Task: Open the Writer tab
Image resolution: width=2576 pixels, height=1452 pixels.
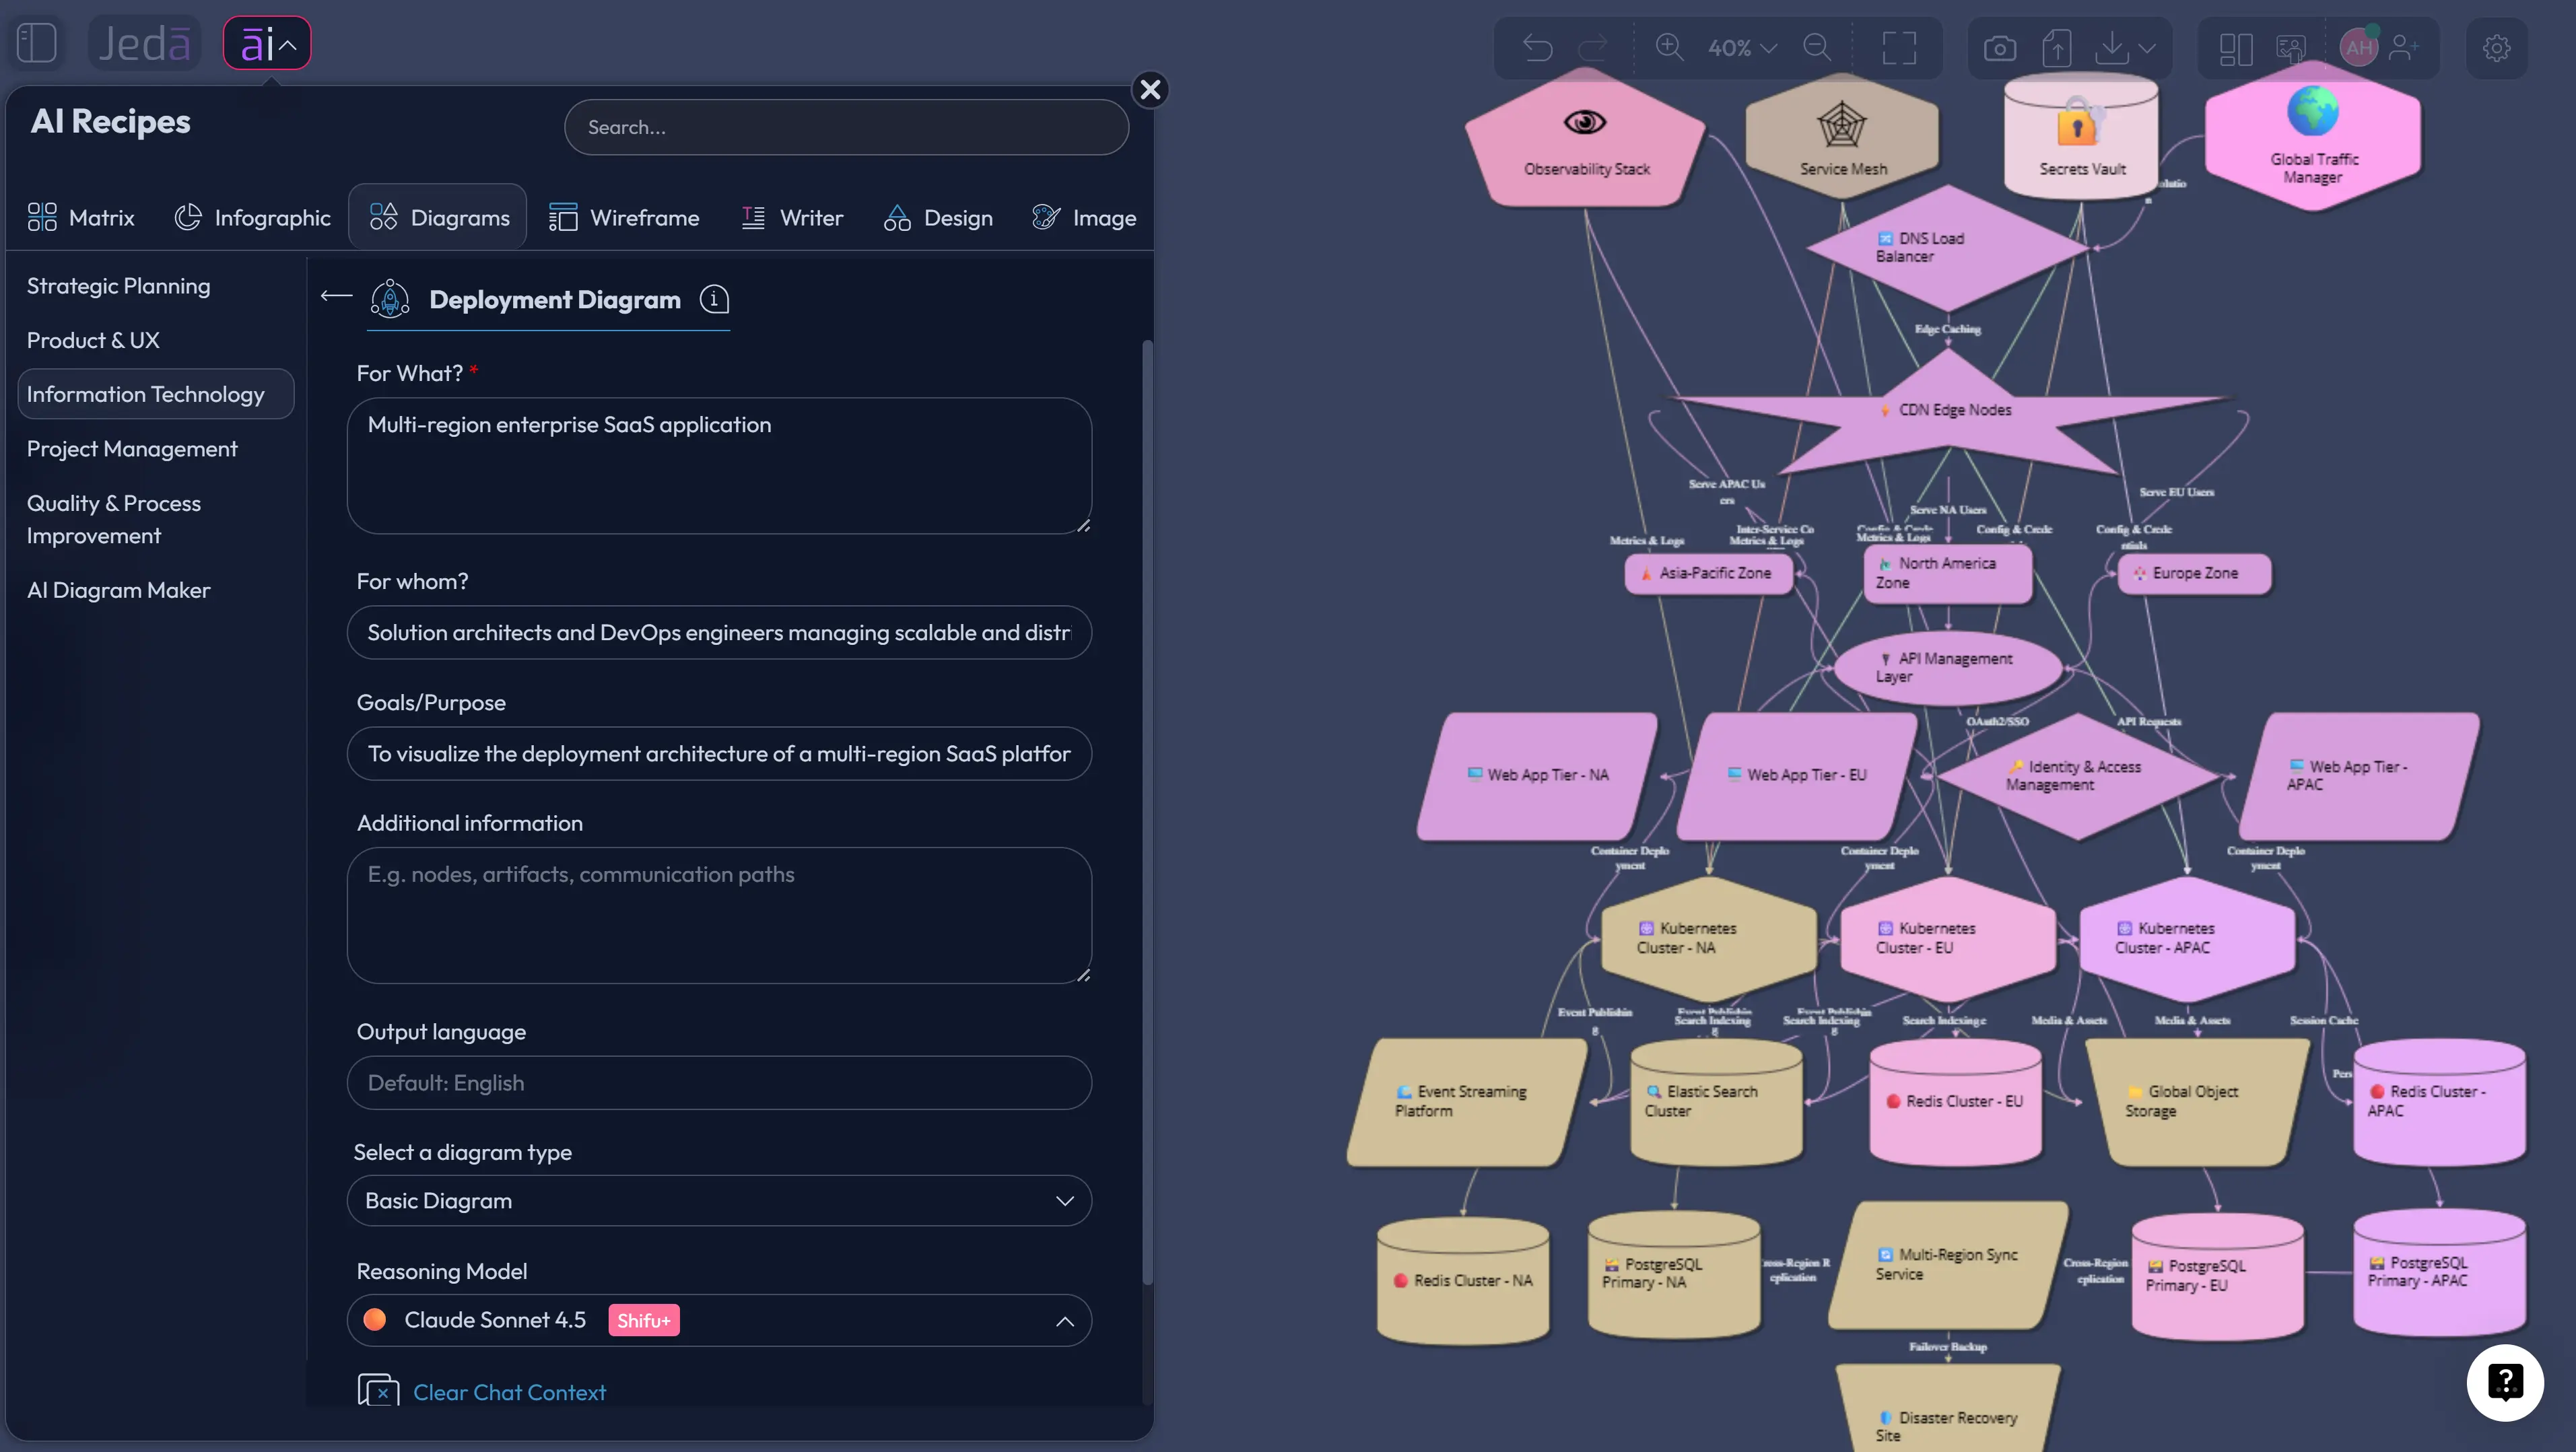Action: [x=792, y=217]
